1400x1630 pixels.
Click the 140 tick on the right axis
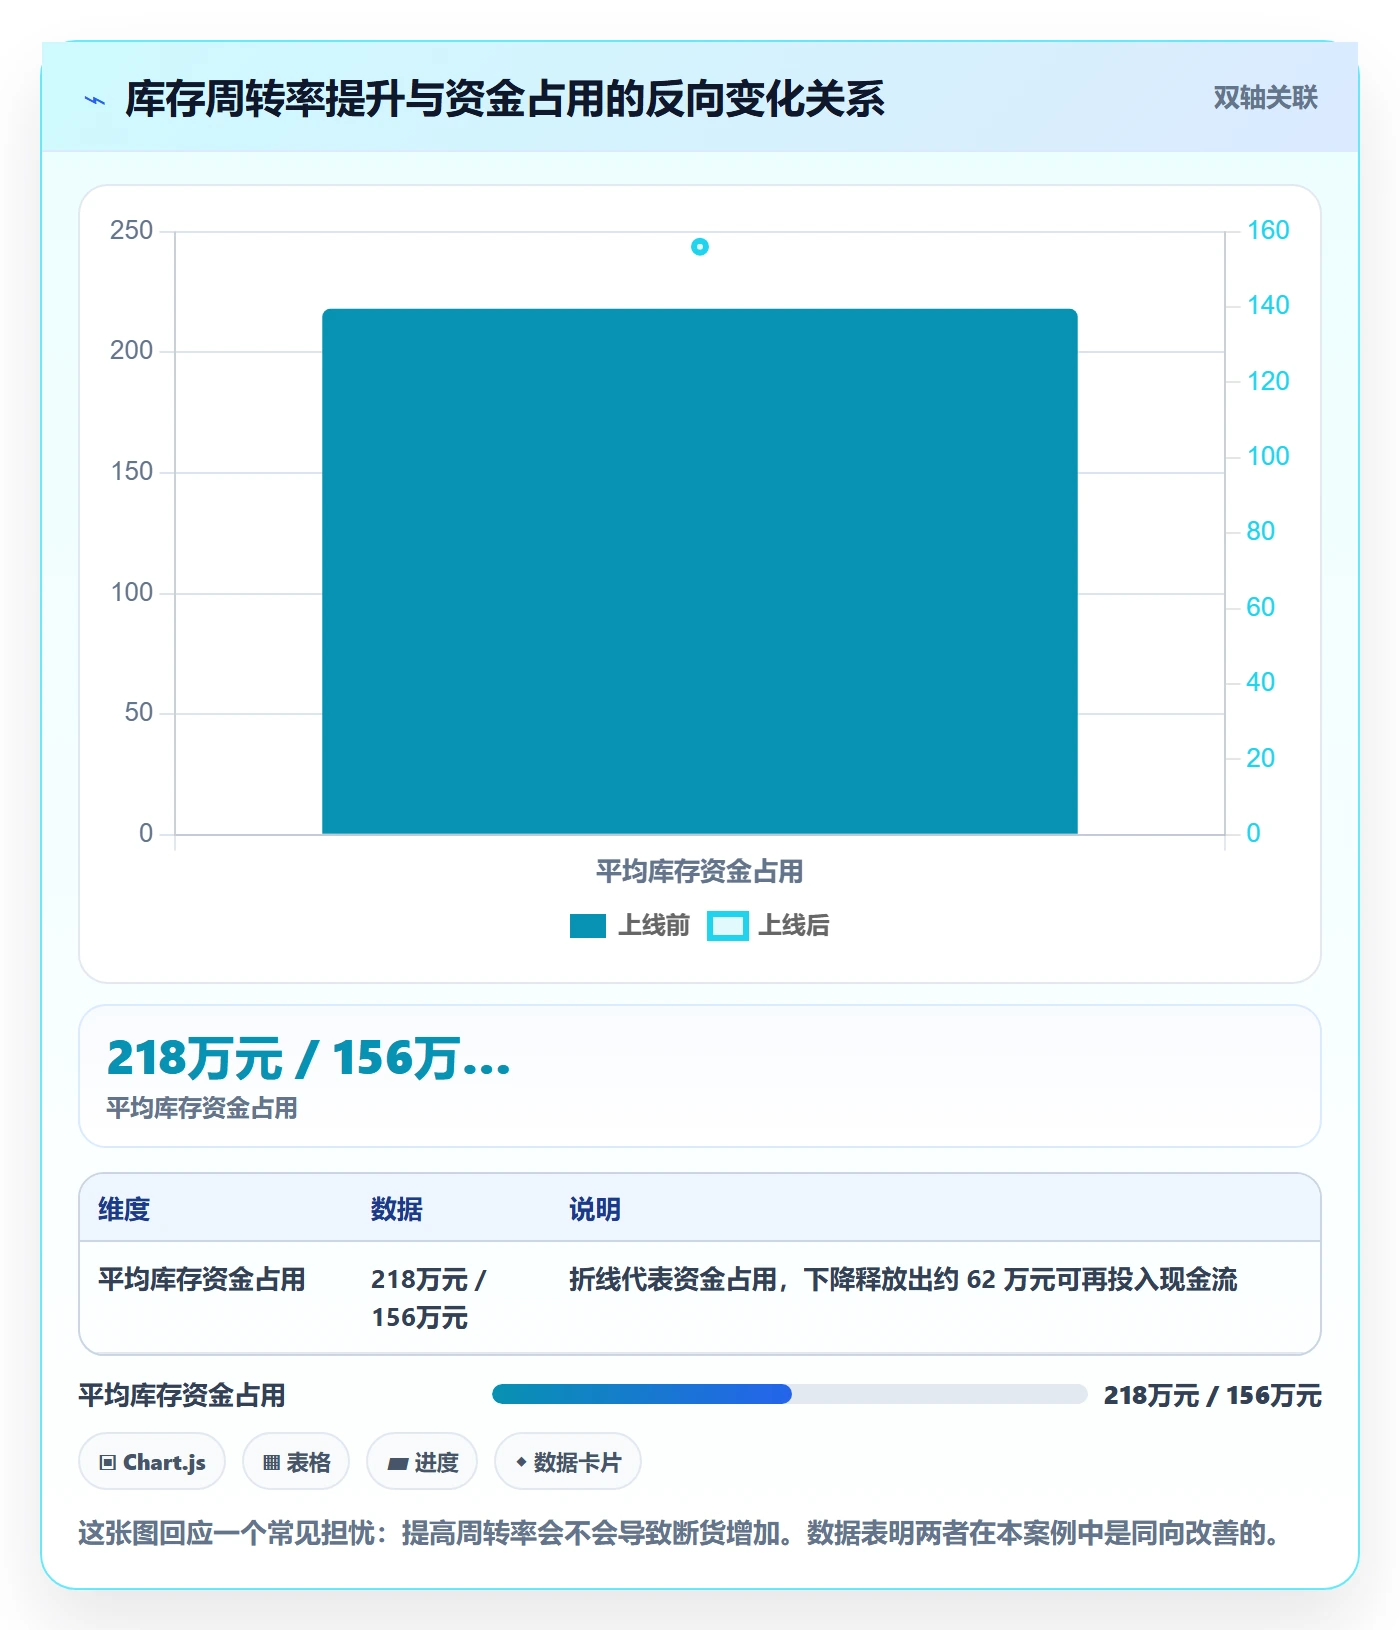point(1268,306)
